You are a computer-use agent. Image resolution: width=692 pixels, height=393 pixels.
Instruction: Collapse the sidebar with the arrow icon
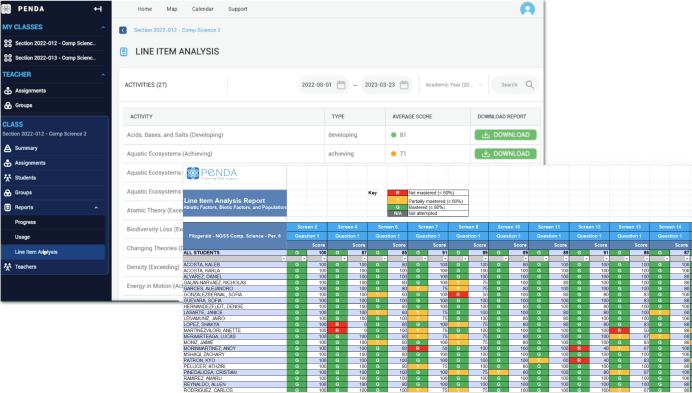click(98, 9)
